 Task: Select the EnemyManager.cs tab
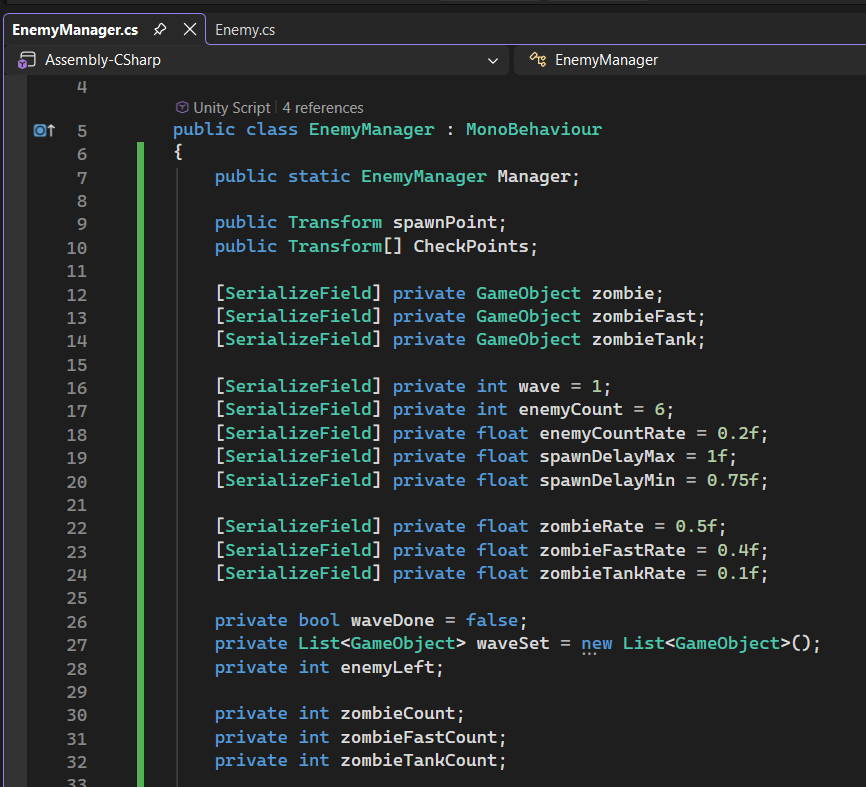point(75,30)
